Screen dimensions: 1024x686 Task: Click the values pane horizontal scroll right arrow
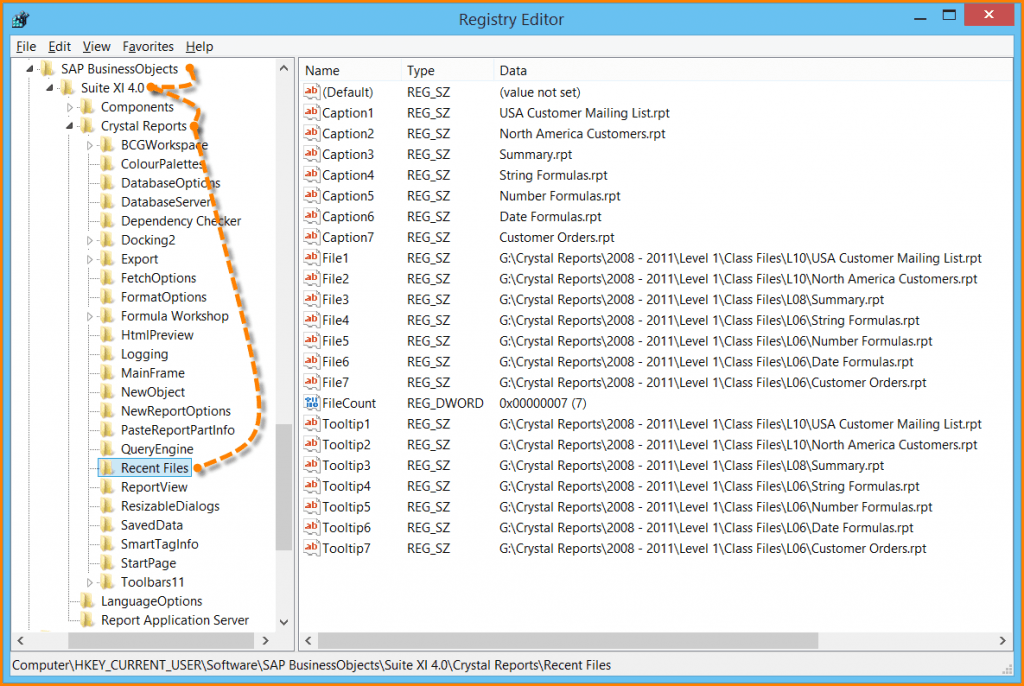[x=1002, y=640]
